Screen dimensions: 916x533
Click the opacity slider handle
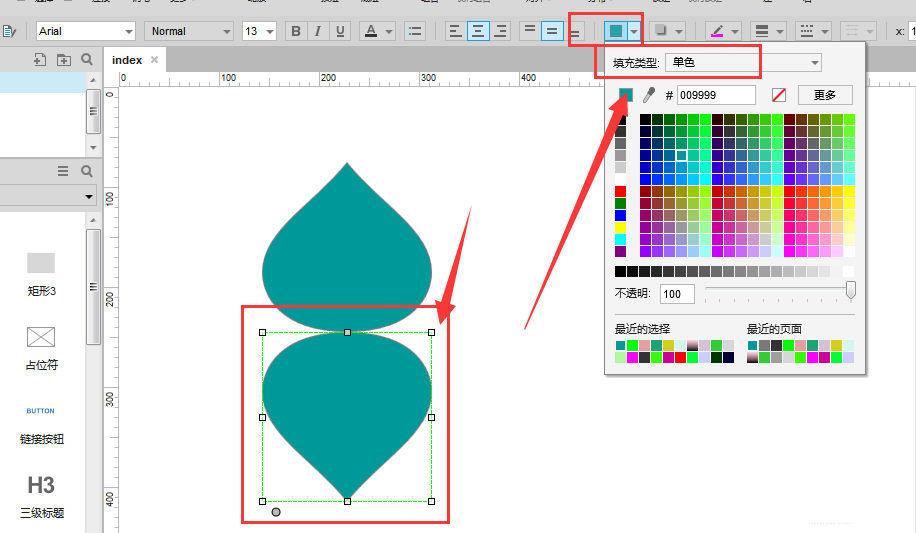point(851,289)
